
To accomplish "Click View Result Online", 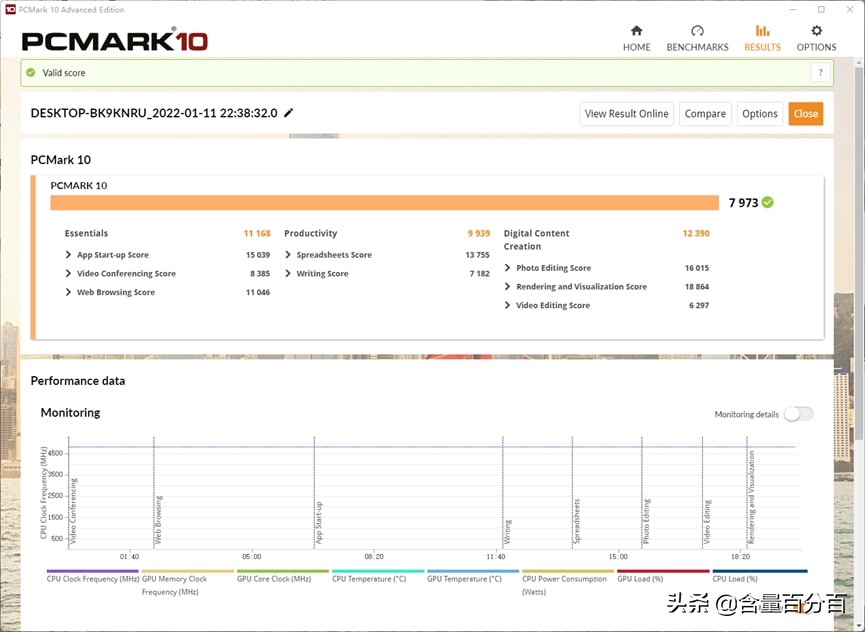I will [626, 113].
